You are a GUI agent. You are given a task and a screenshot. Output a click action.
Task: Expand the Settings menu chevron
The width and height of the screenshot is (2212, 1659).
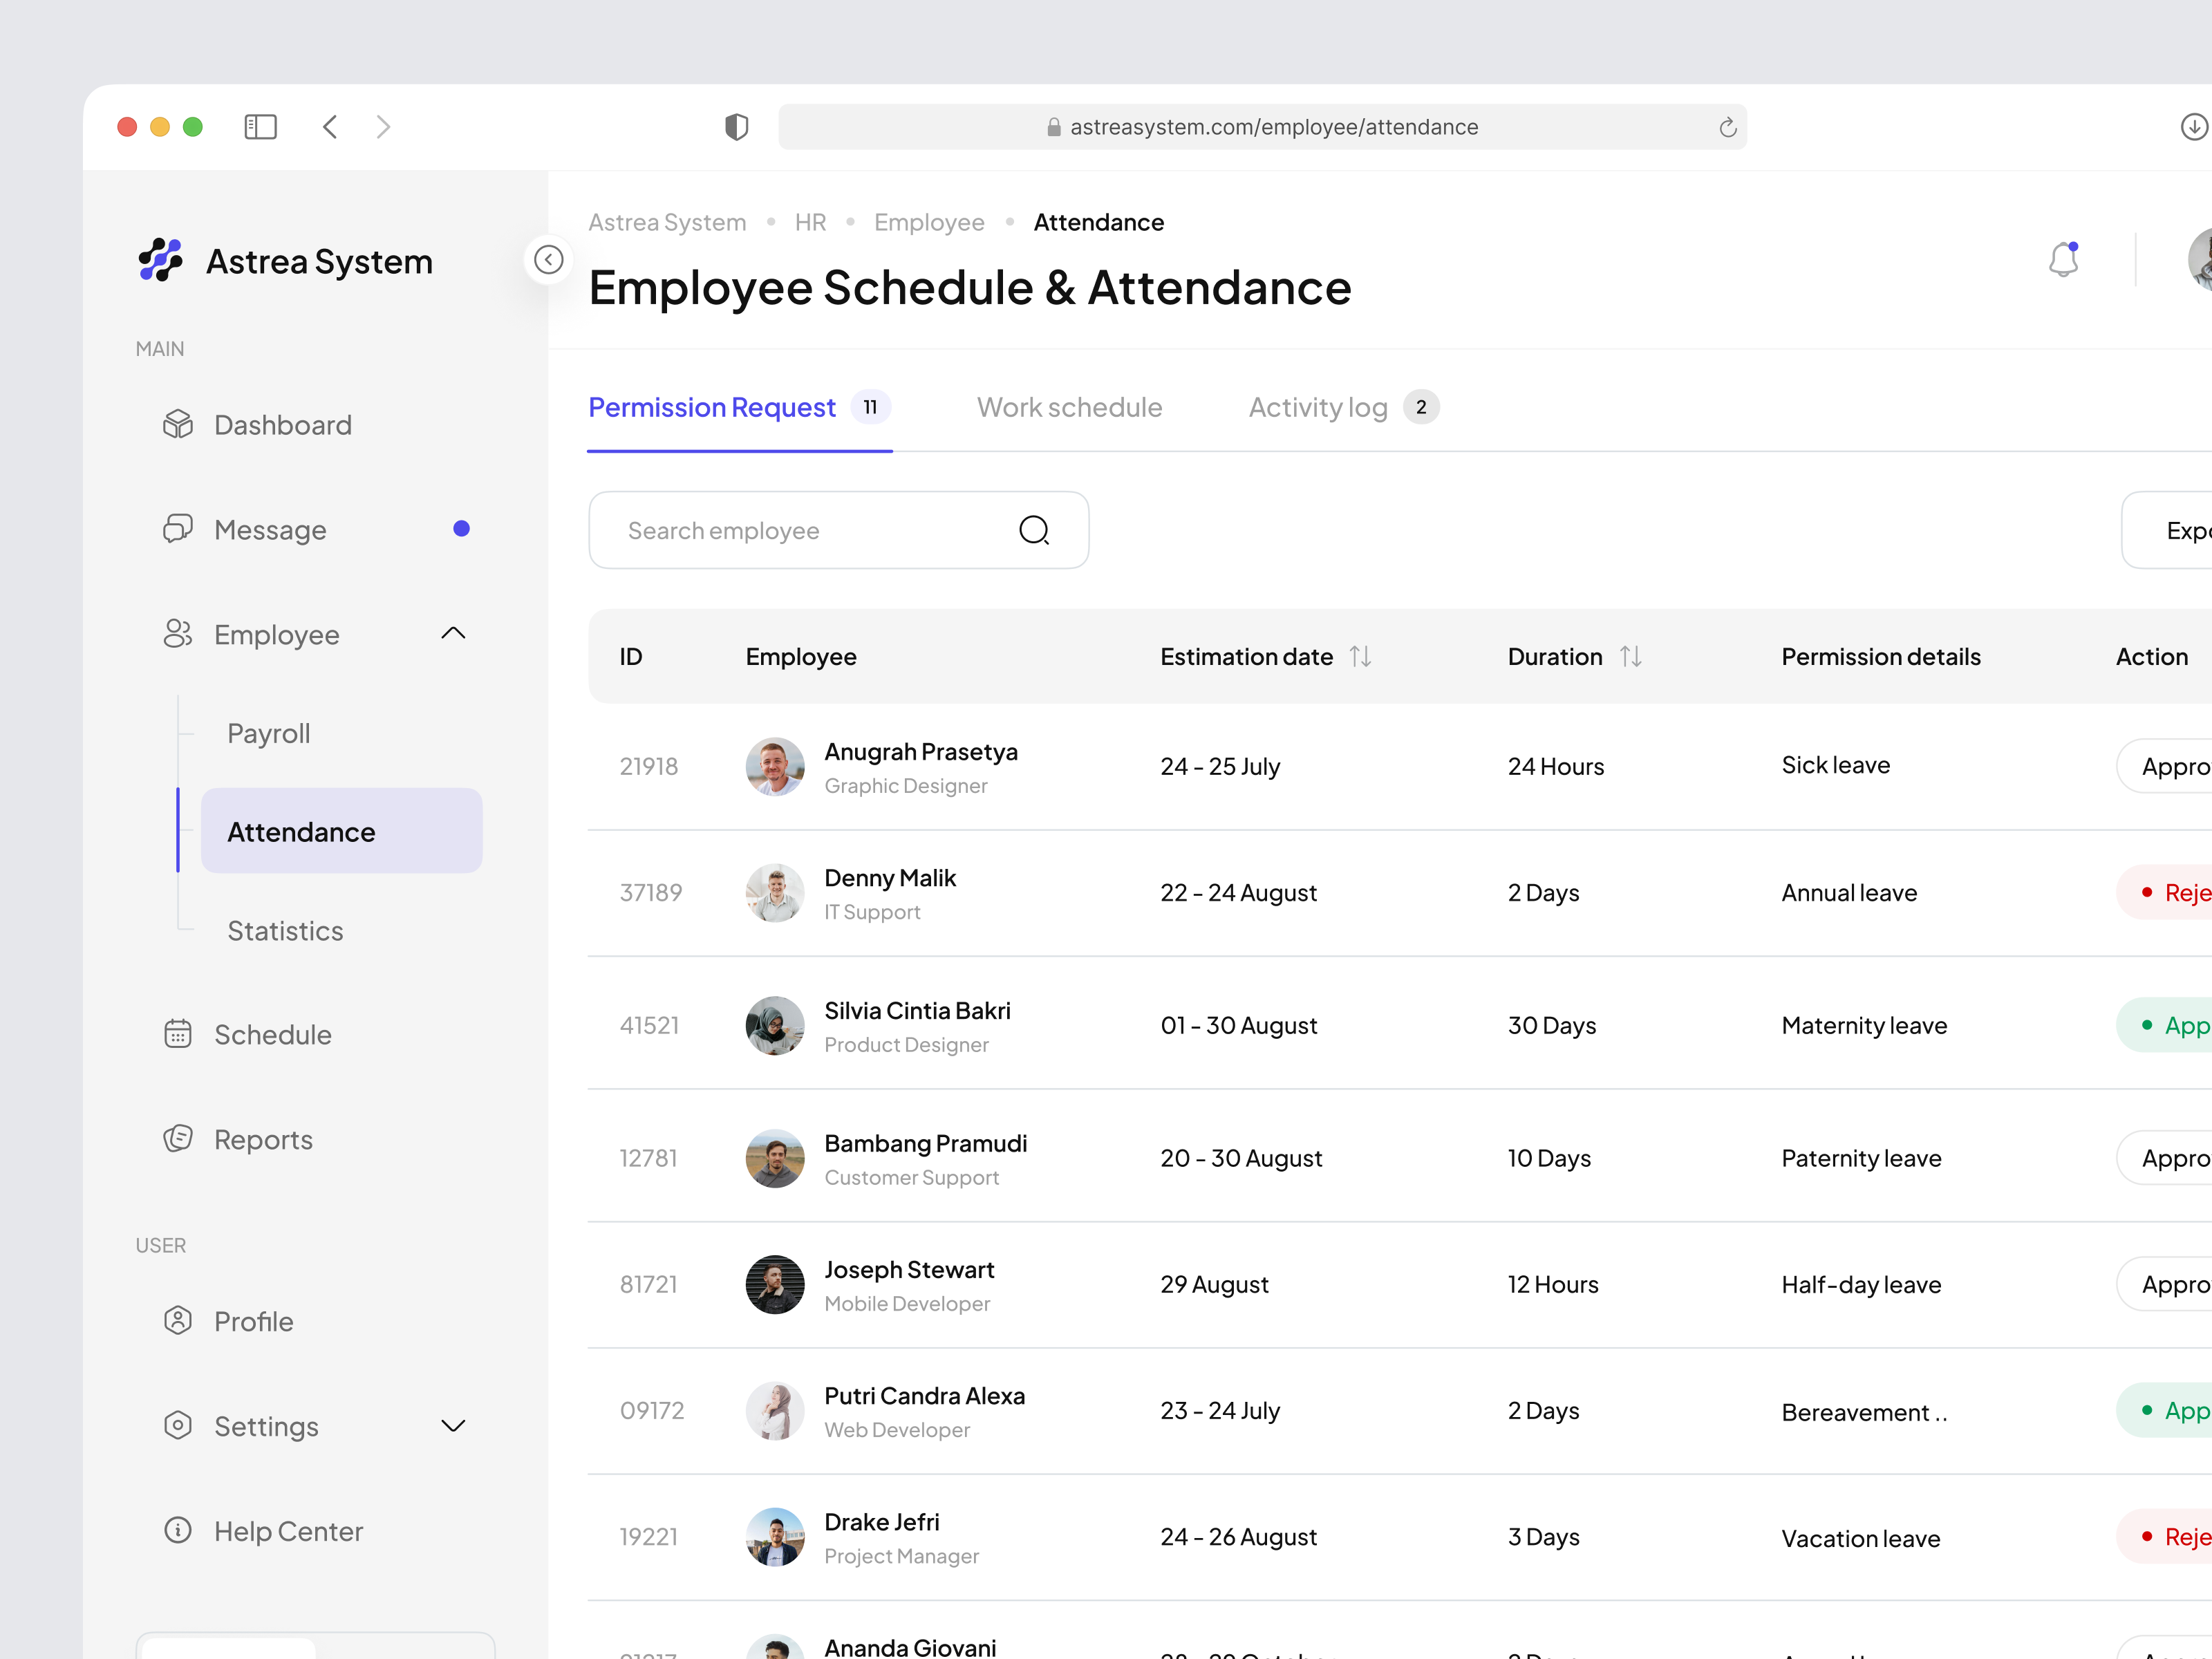click(453, 1425)
